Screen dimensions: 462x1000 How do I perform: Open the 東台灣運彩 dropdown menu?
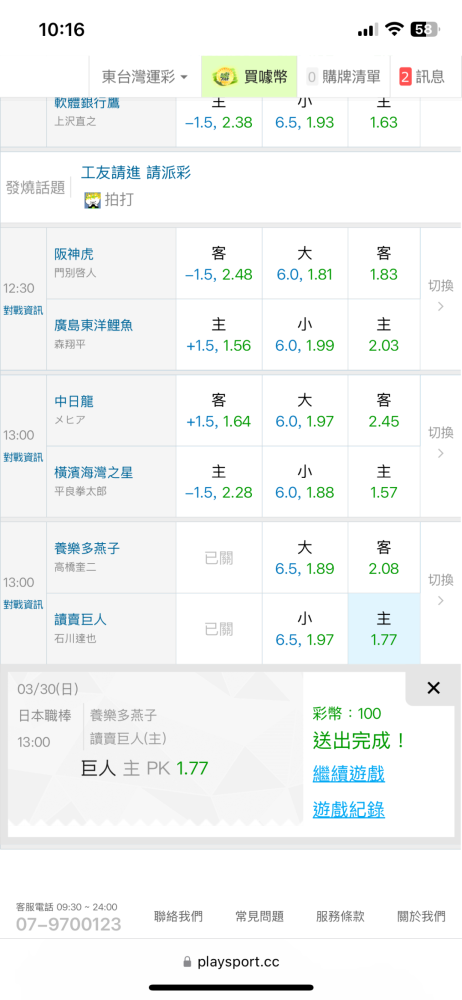pos(145,77)
